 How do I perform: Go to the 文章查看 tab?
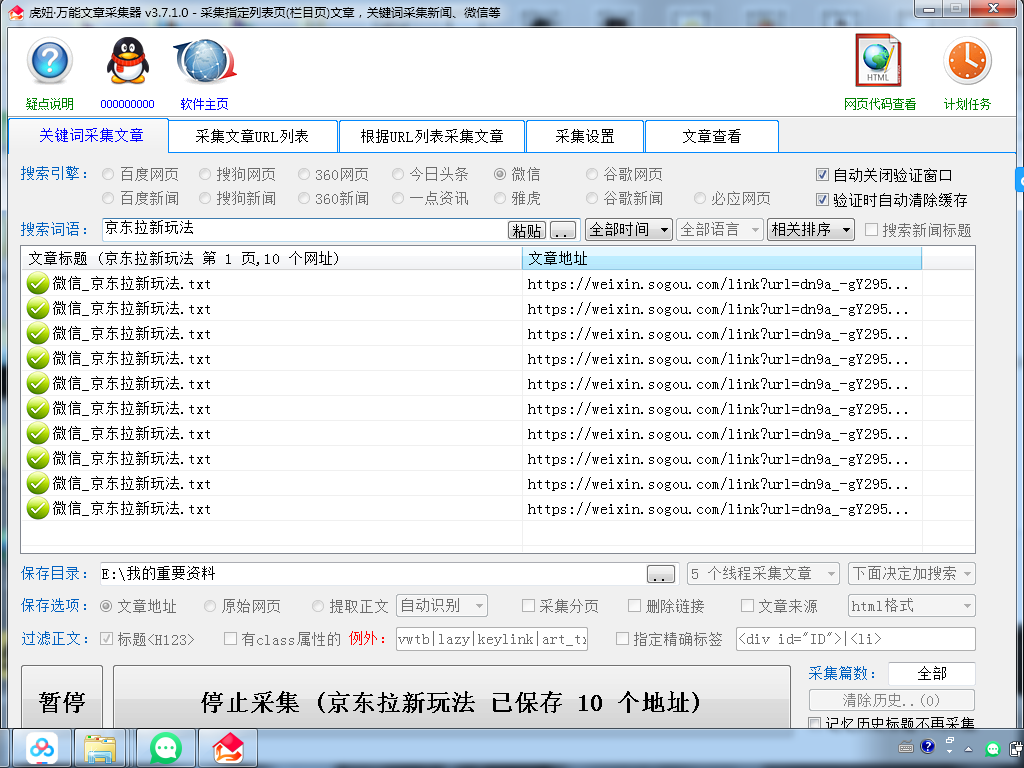711,136
